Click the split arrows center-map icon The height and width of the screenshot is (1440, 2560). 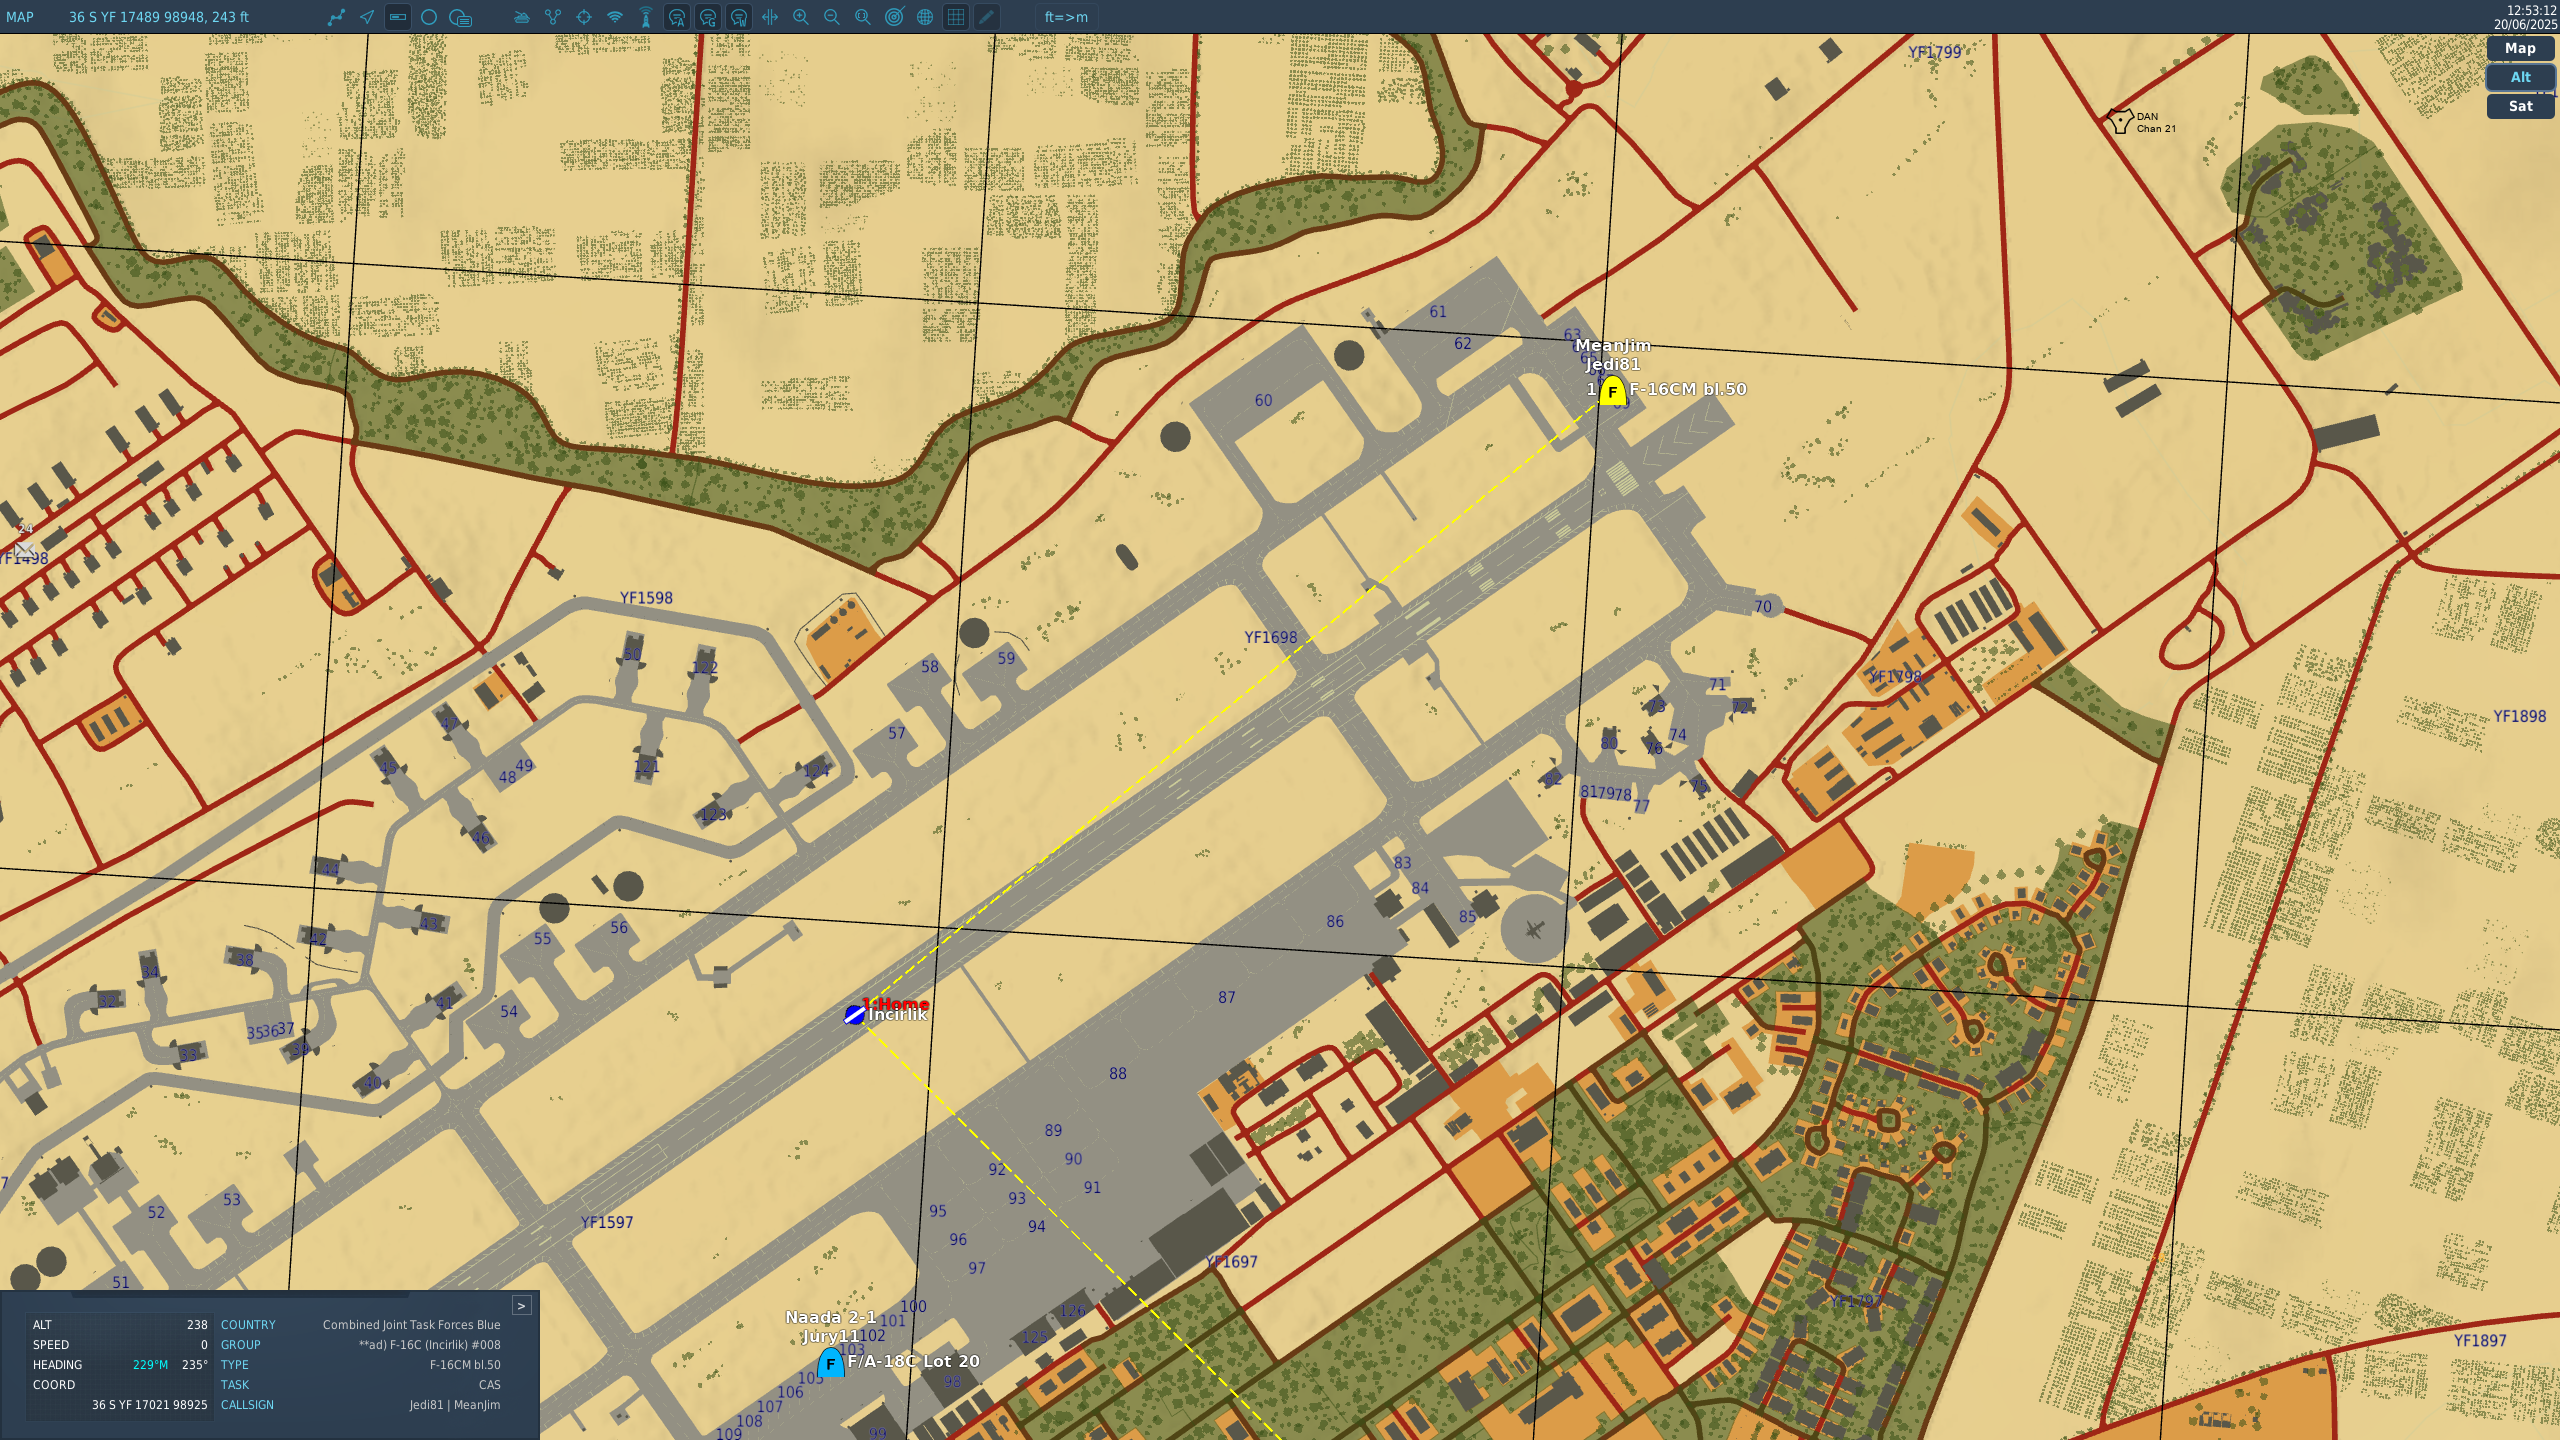coord(770,17)
